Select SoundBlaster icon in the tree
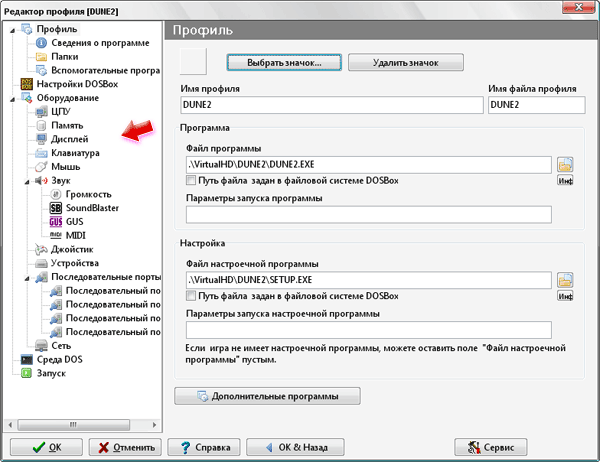Screen dimensions: 600x462 [56, 207]
